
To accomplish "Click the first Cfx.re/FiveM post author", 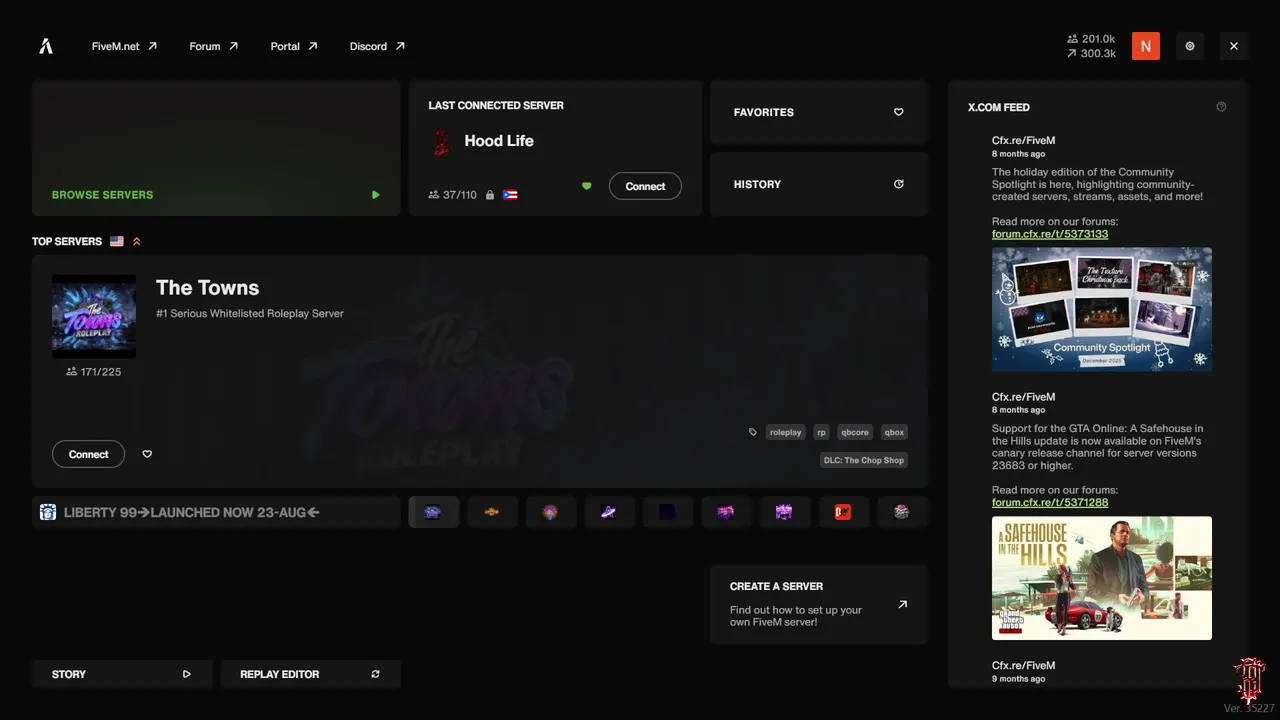I will point(1024,141).
